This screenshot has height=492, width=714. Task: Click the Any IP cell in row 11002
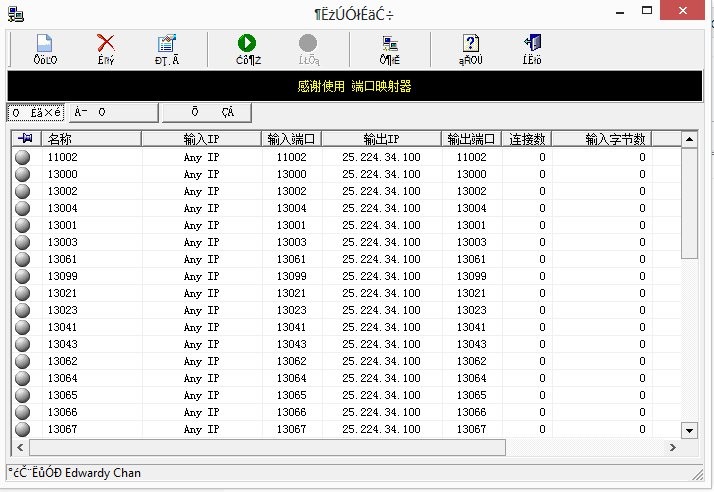tap(202, 157)
